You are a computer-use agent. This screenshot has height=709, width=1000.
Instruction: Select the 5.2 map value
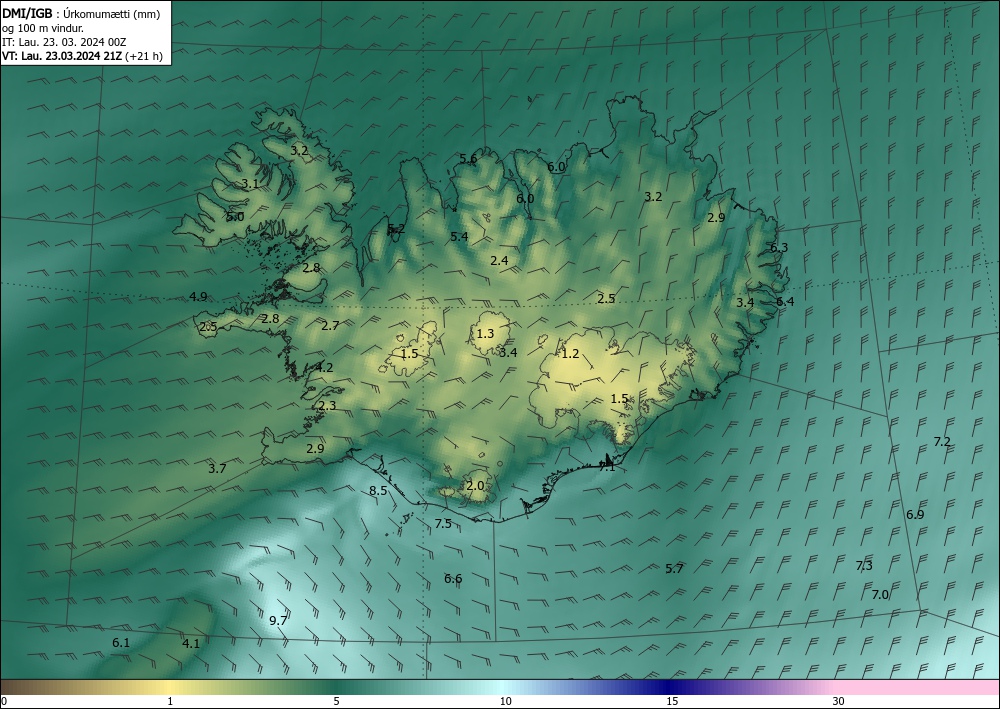click(x=397, y=228)
